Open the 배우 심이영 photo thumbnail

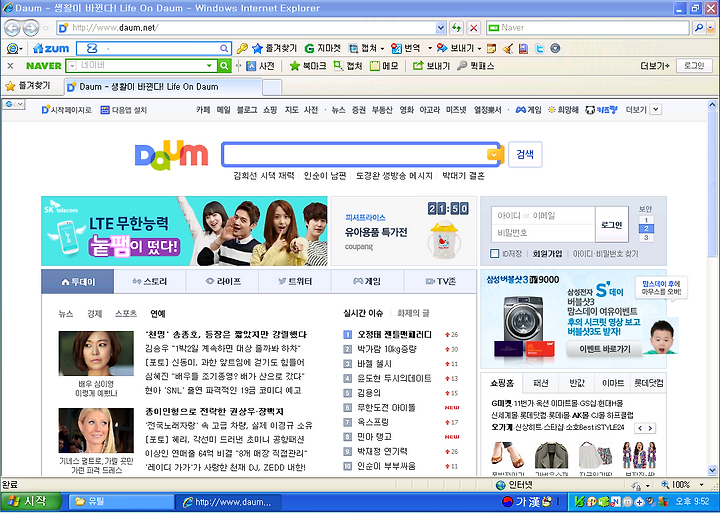tap(96, 354)
